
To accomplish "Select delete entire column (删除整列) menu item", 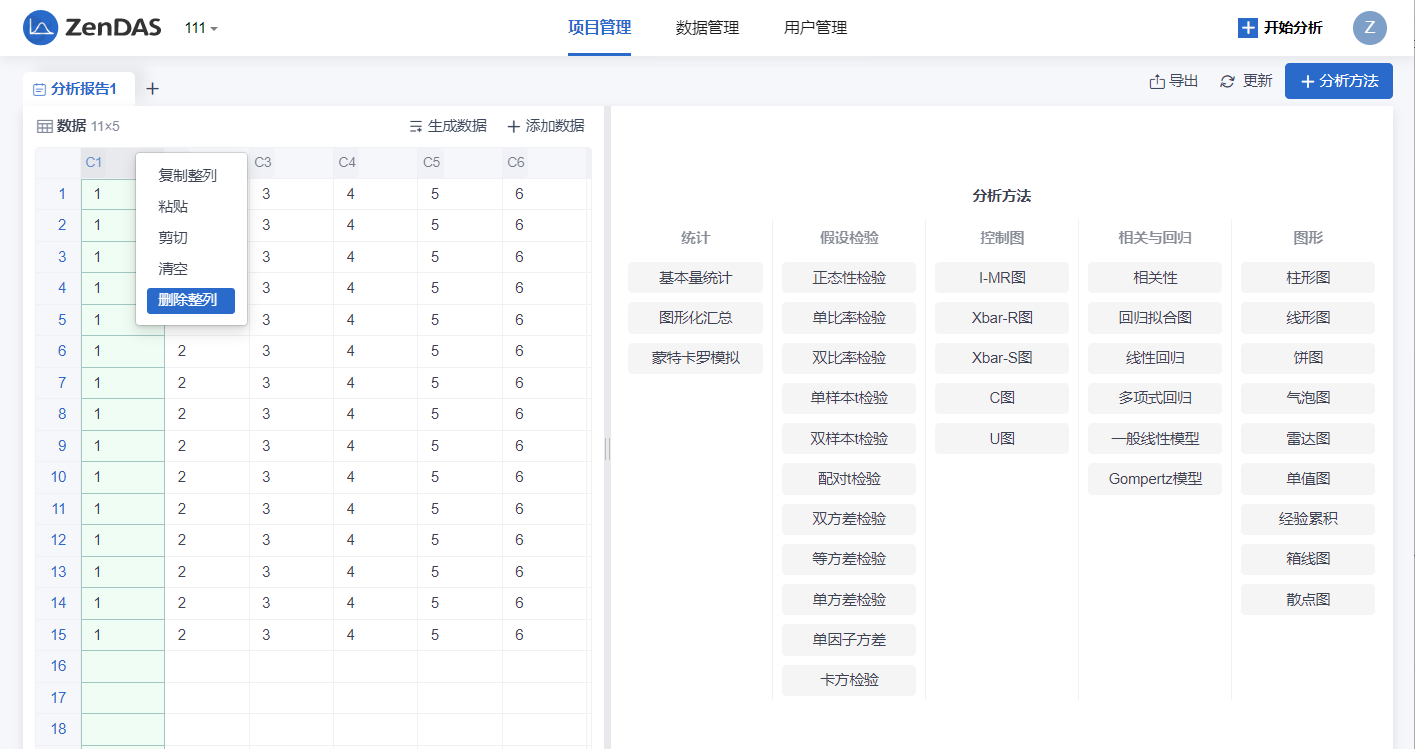I will point(190,300).
